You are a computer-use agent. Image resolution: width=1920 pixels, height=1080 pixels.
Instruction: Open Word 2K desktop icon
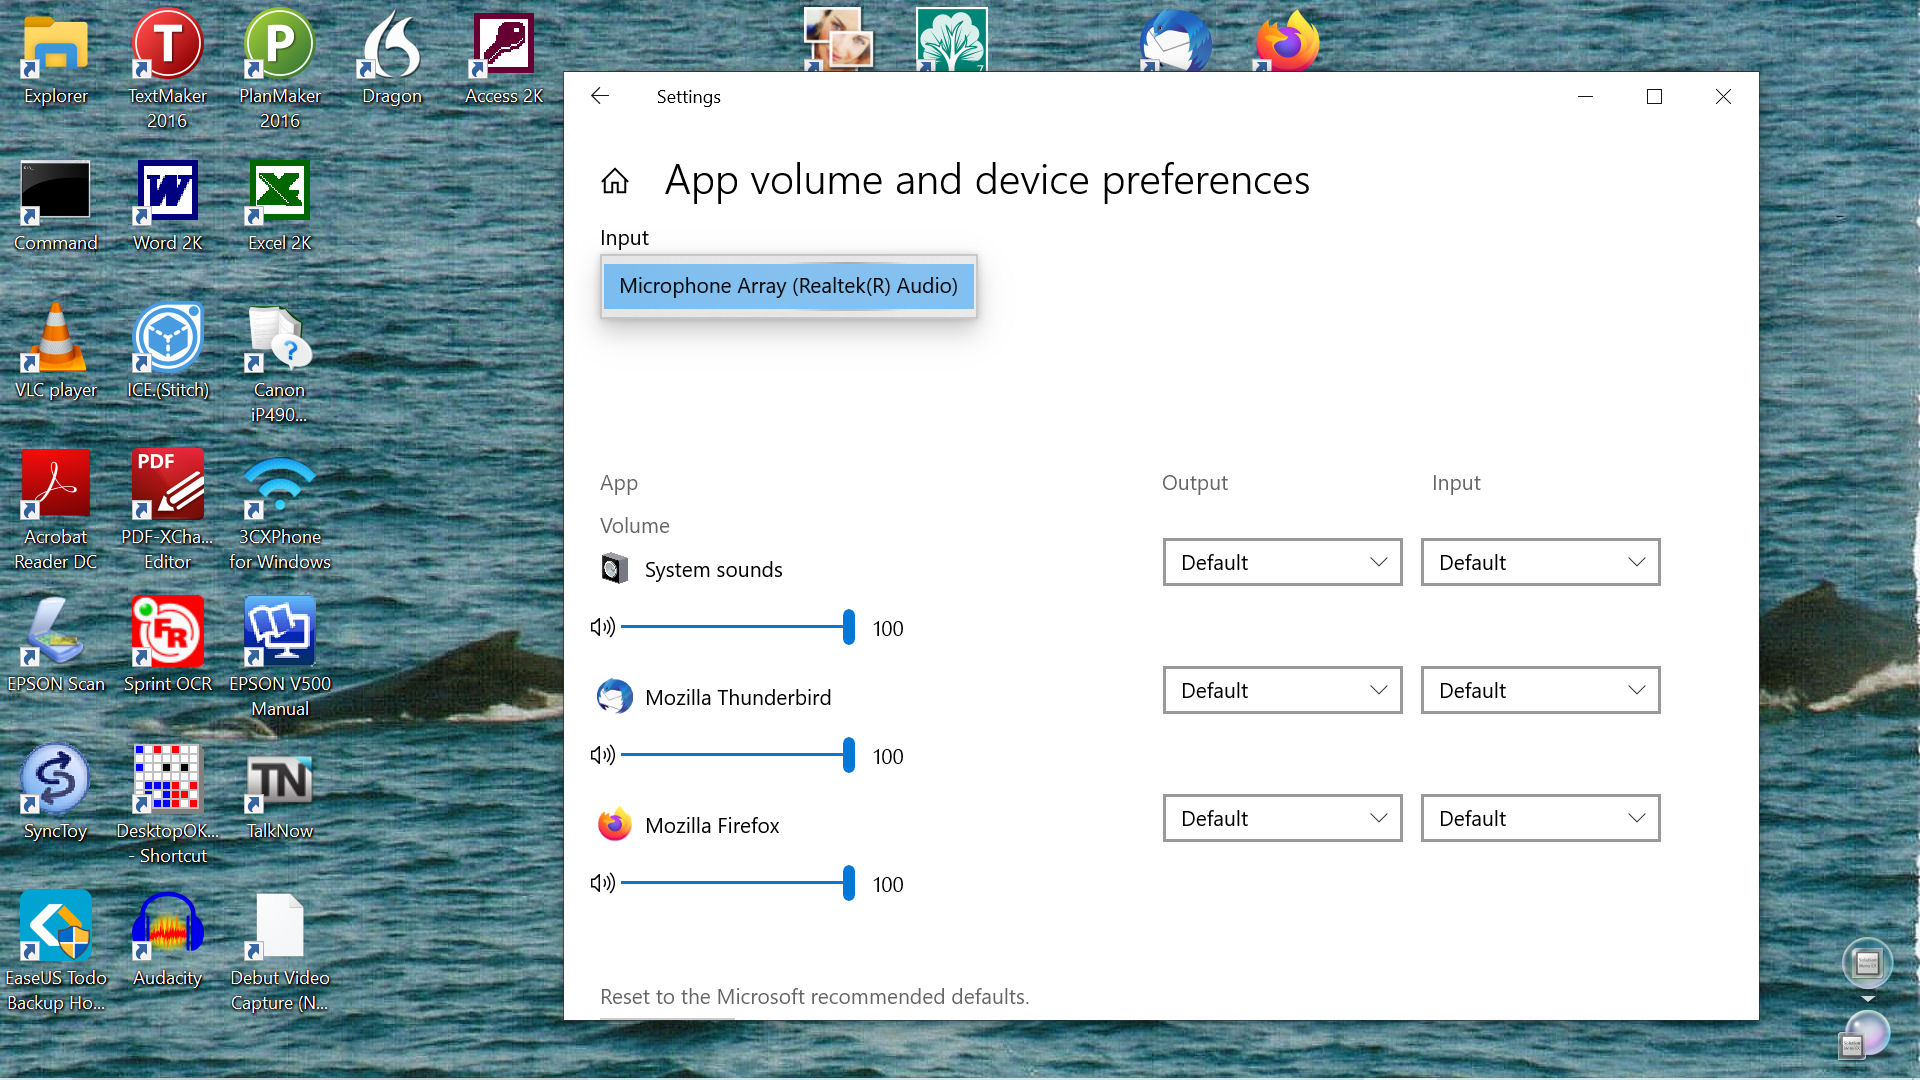168,207
